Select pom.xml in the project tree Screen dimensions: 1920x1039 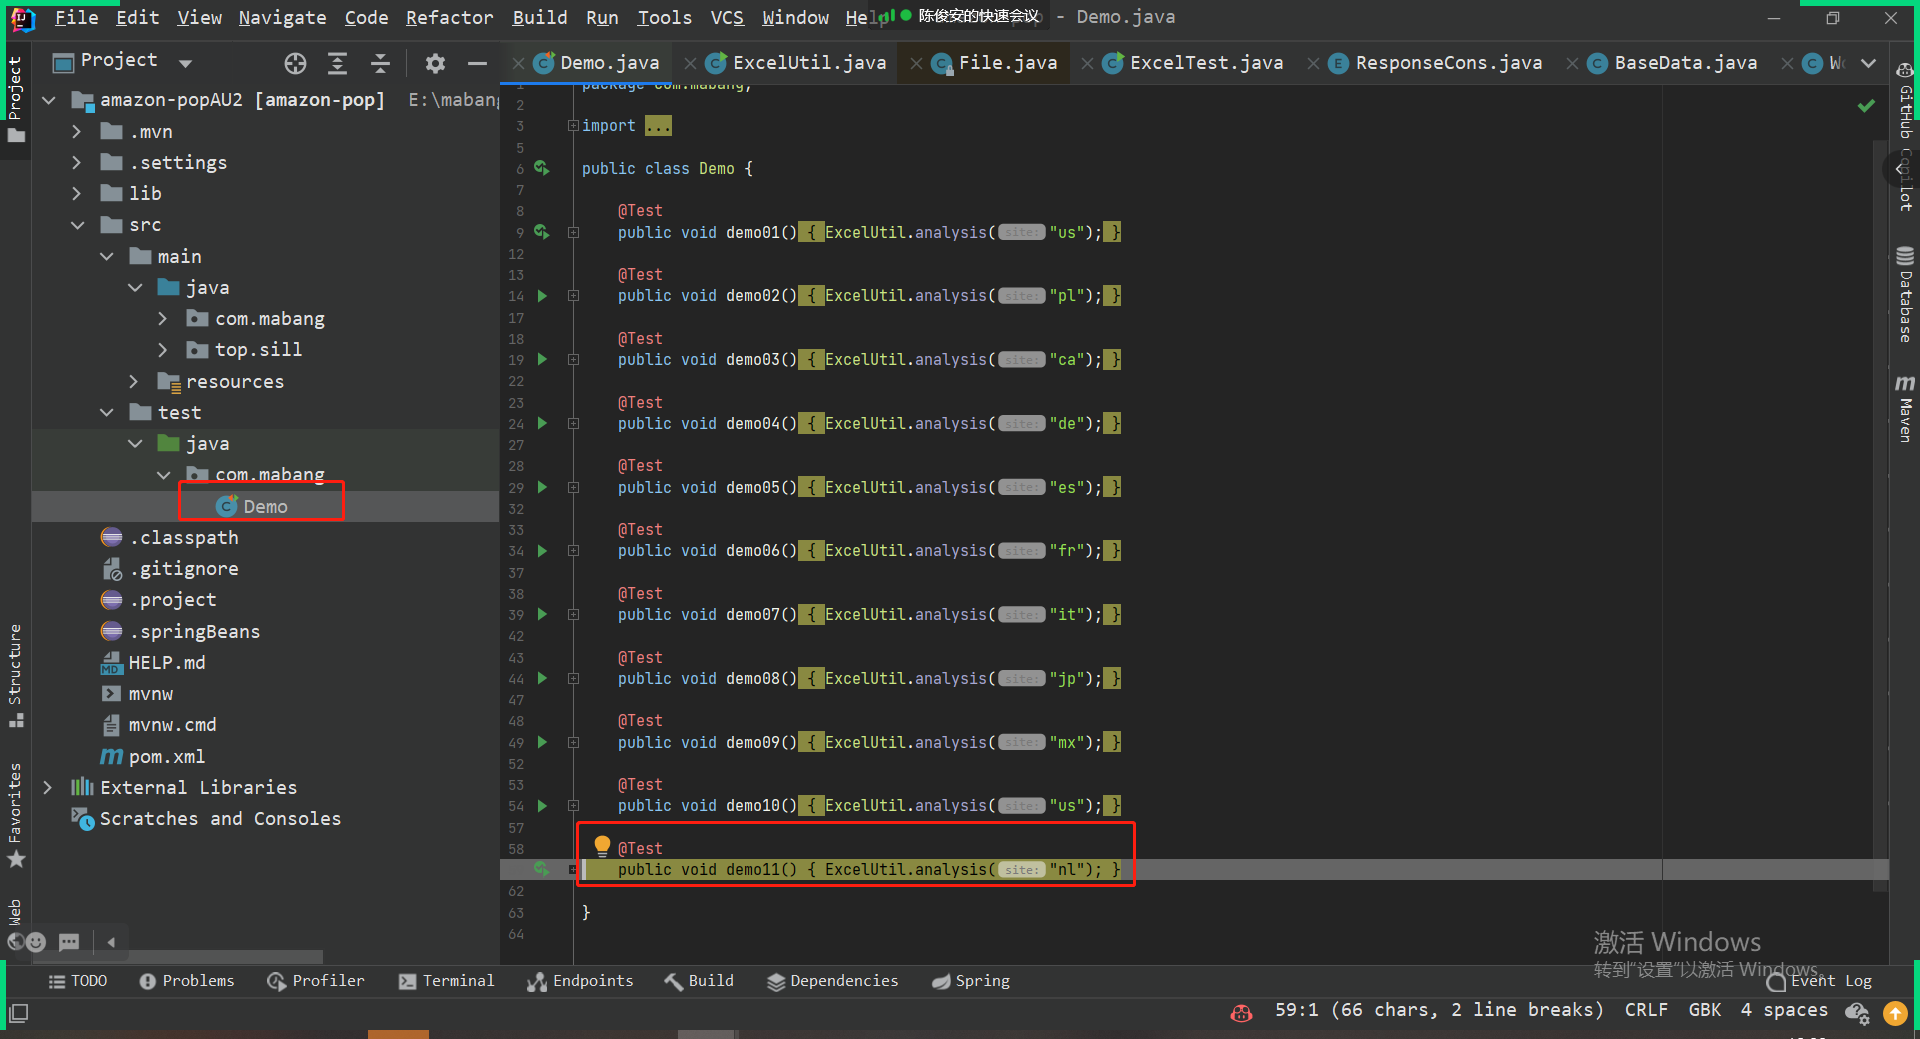[x=166, y=757]
